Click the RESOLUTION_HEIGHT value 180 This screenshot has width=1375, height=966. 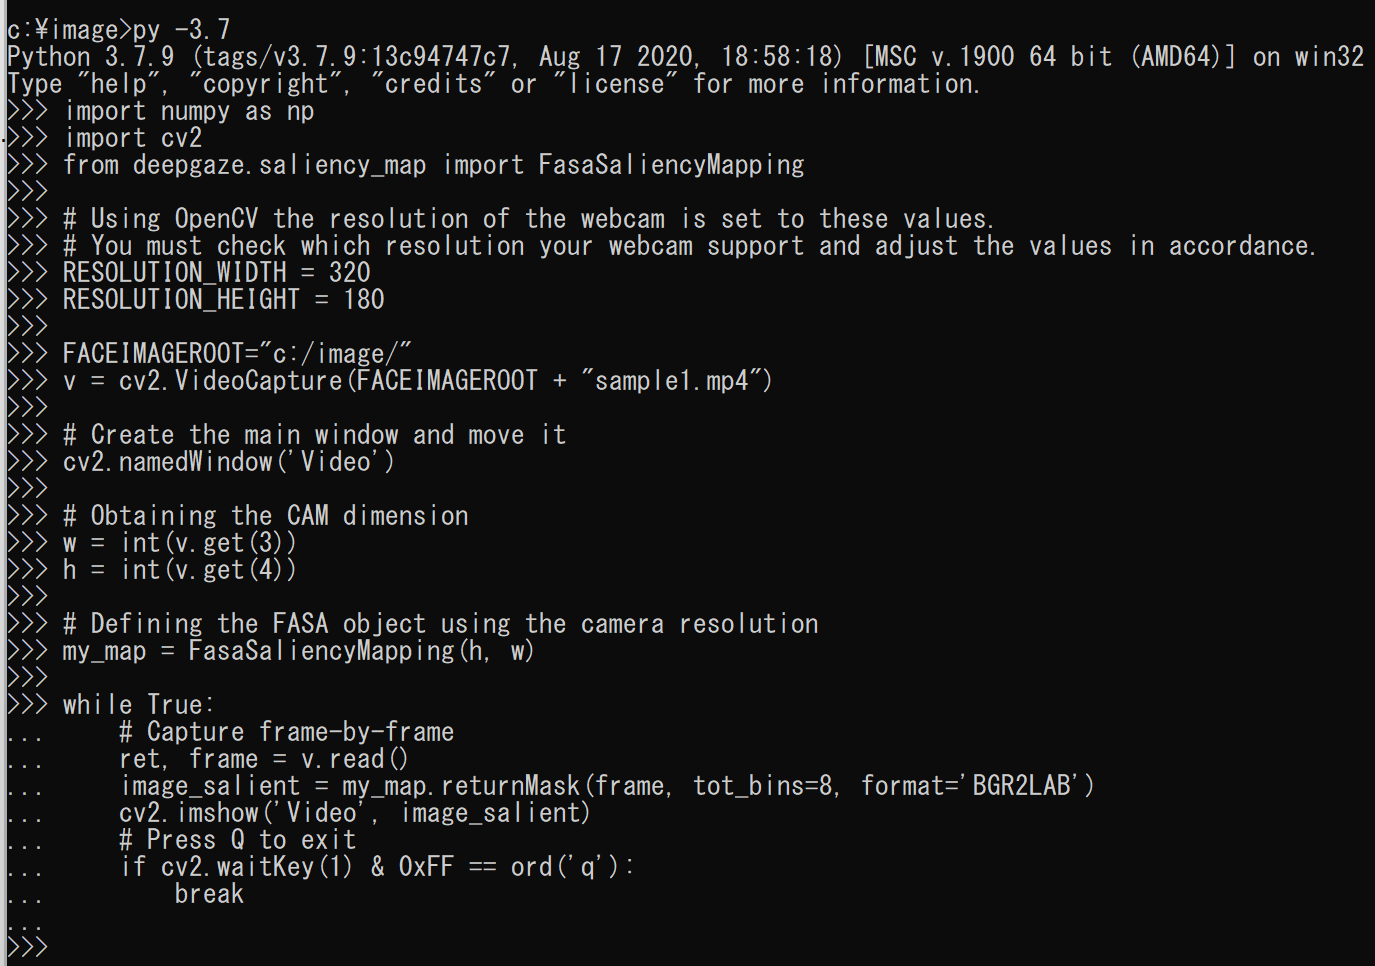363,300
